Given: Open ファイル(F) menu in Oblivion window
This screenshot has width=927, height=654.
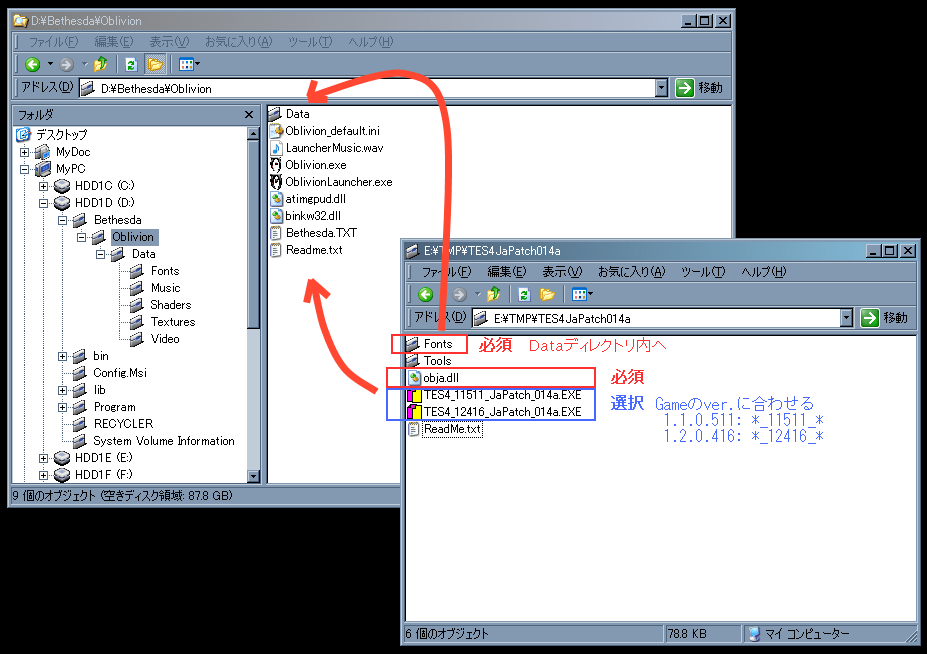Looking at the screenshot, I should (53, 42).
